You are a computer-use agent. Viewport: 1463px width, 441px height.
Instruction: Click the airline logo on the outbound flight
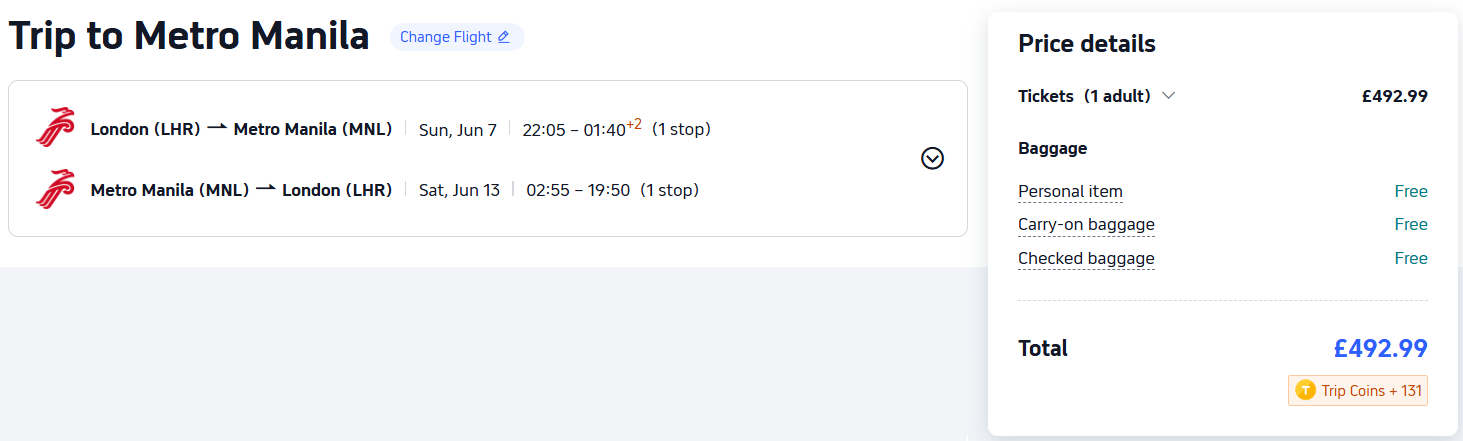pos(56,128)
